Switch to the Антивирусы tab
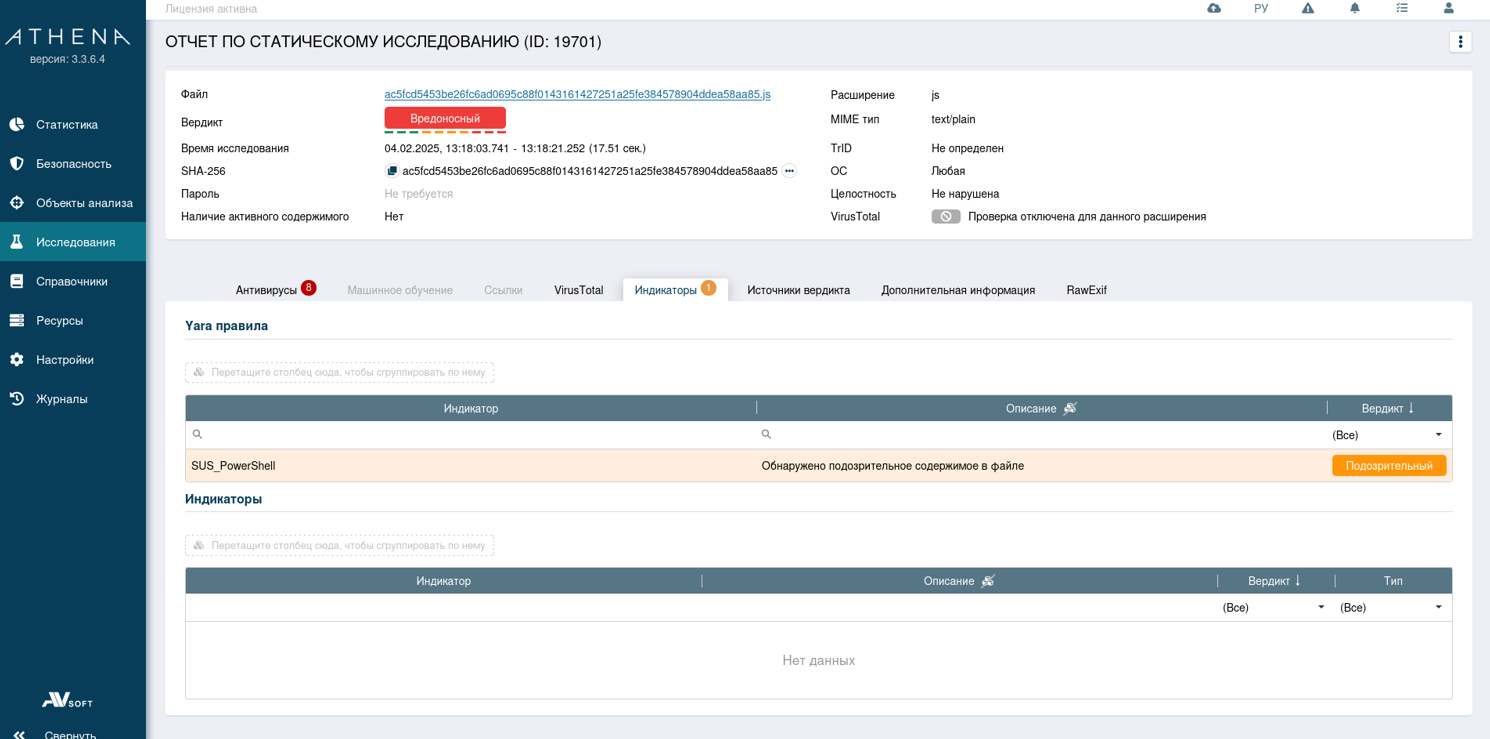 266,290
